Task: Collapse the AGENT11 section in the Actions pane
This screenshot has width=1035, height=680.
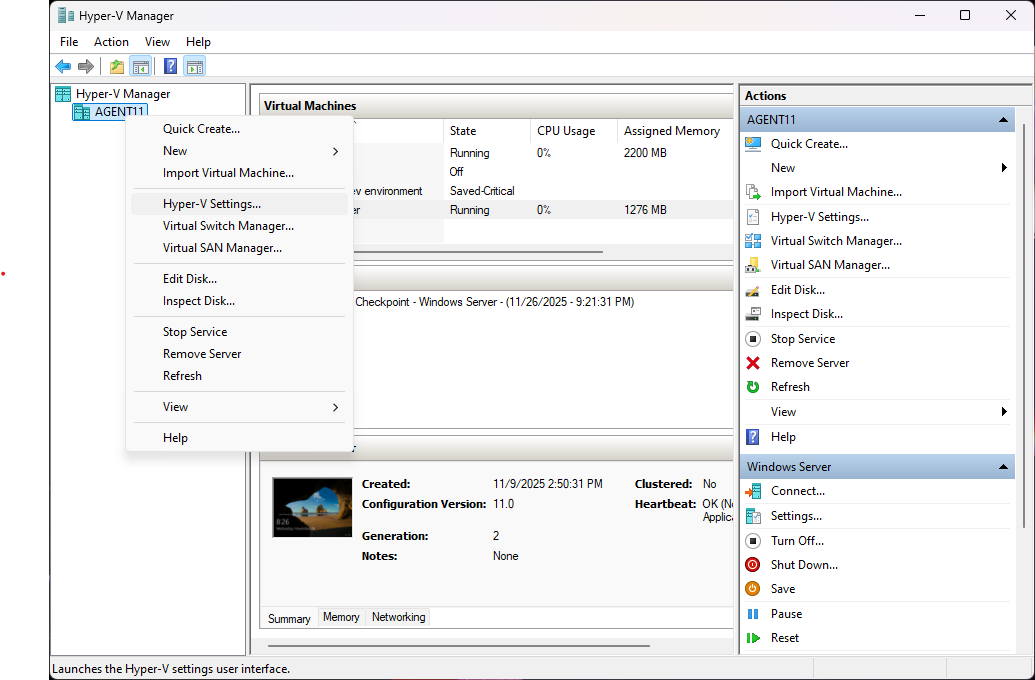Action: 1004,120
